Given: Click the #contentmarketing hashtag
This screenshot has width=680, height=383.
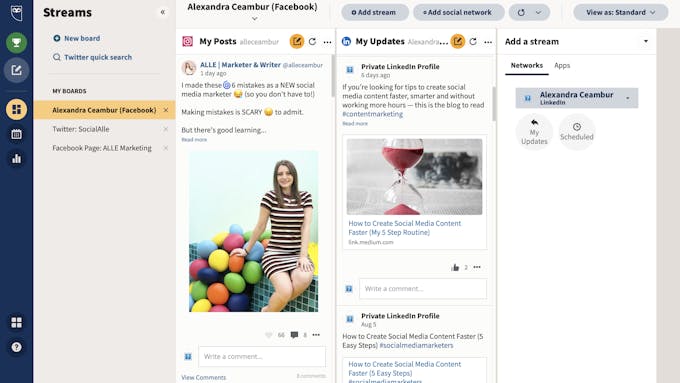Looking at the screenshot, I should [373, 114].
